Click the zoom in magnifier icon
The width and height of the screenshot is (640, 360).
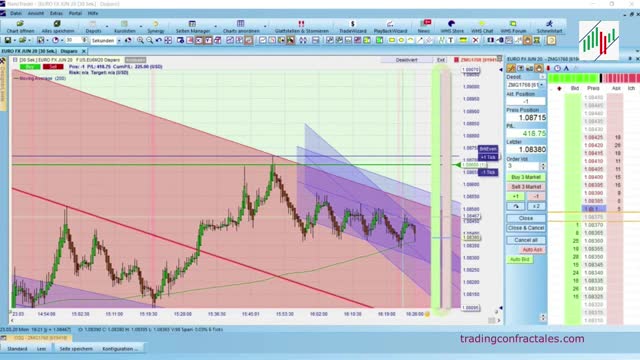coord(140,40)
